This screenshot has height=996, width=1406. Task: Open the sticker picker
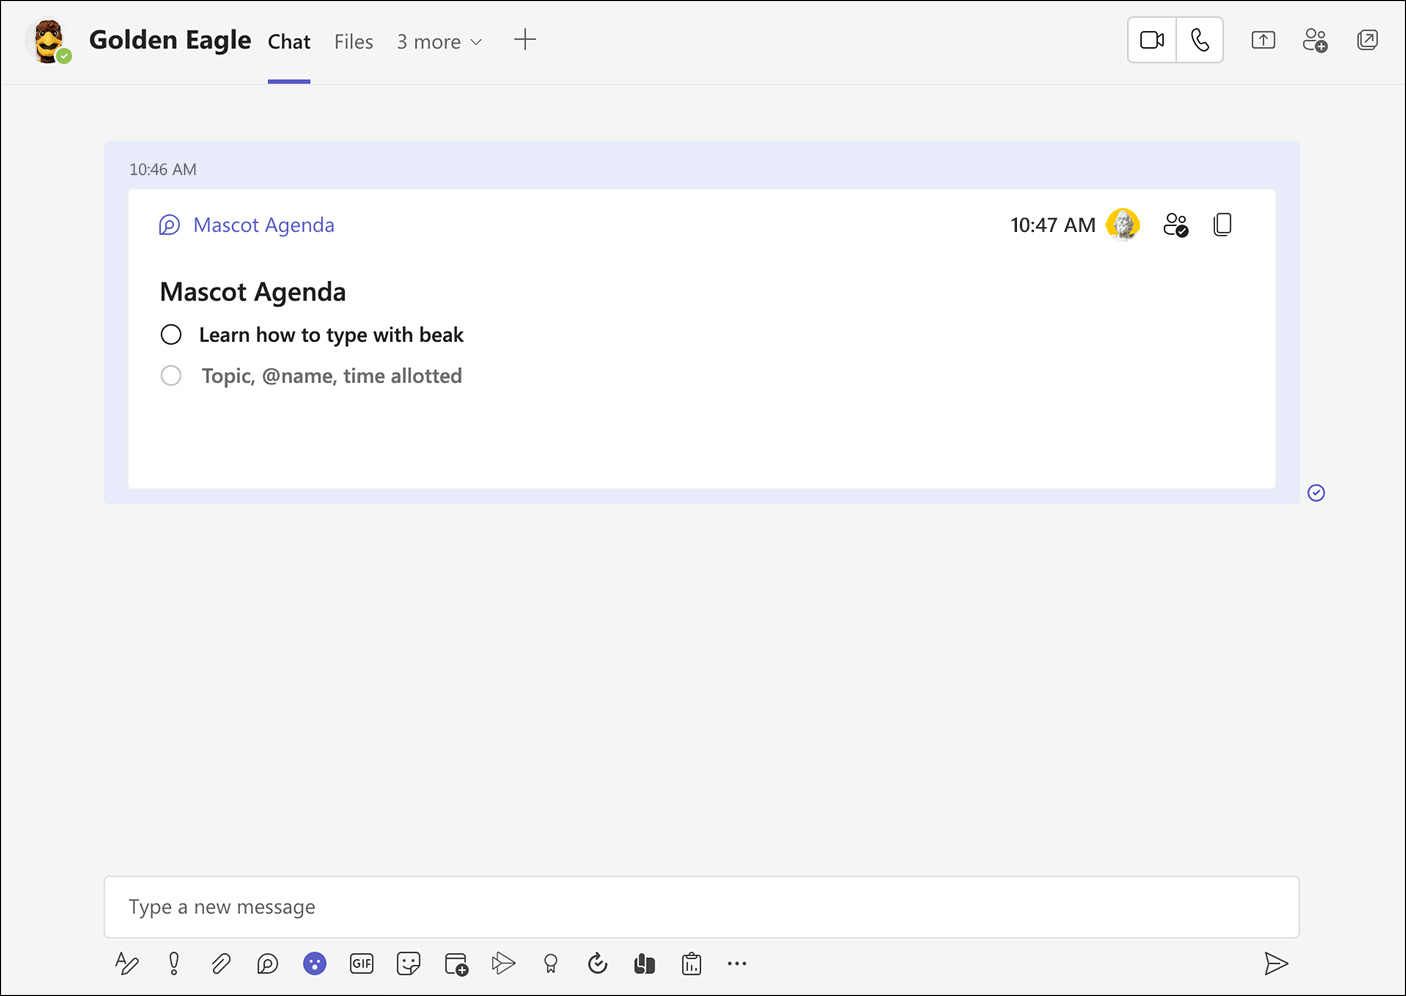(x=408, y=964)
